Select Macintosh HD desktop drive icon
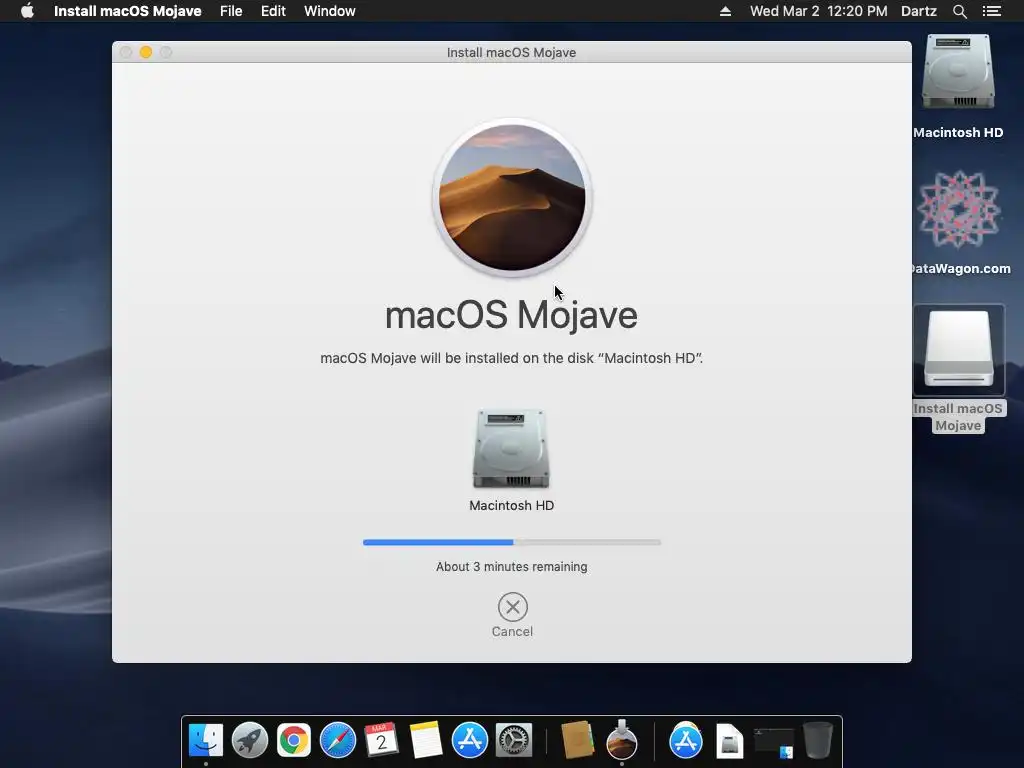 (x=958, y=72)
